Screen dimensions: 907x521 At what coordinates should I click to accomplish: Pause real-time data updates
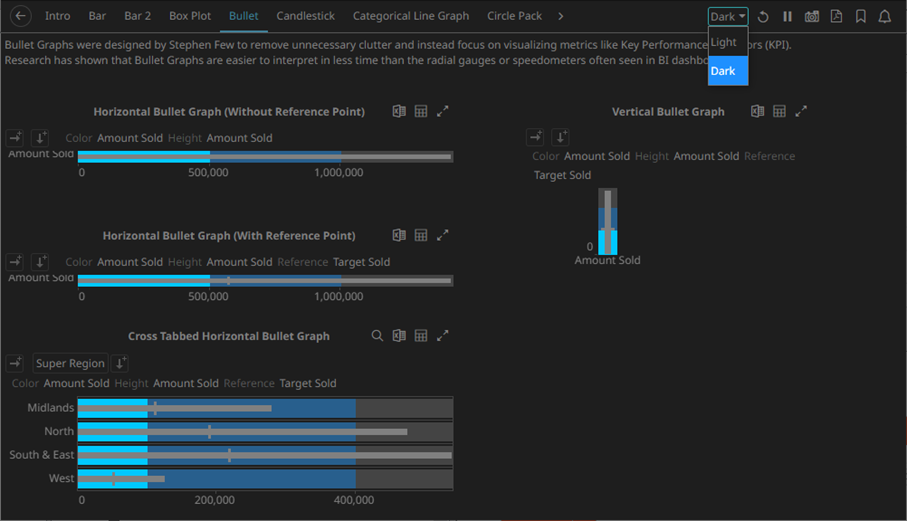[x=787, y=17]
